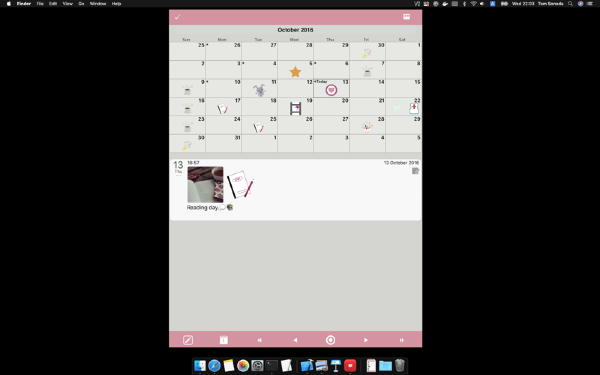Select the October 2016 month title
The width and height of the screenshot is (600, 375).
(295, 30)
